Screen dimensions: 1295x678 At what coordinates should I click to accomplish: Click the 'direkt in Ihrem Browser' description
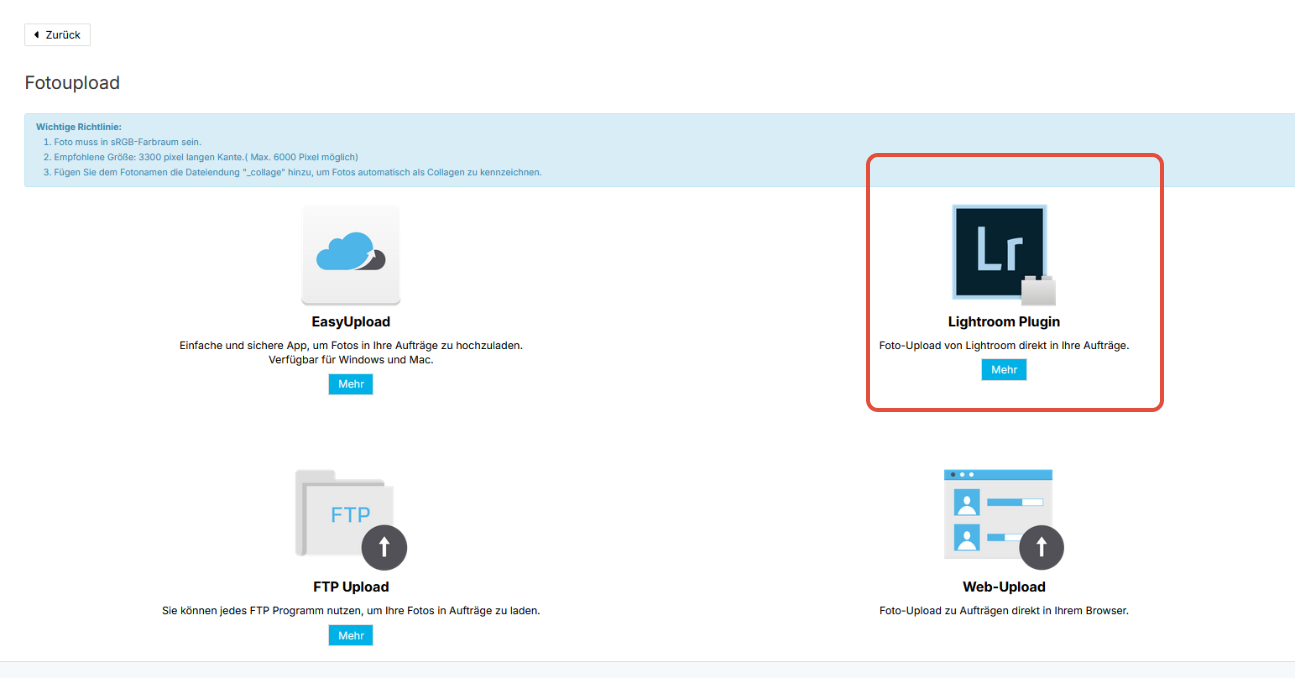tap(1004, 610)
